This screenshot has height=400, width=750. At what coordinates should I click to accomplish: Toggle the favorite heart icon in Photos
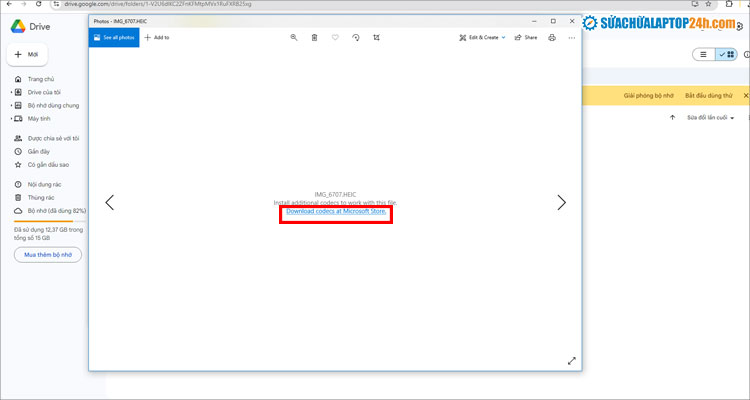tap(335, 37)
